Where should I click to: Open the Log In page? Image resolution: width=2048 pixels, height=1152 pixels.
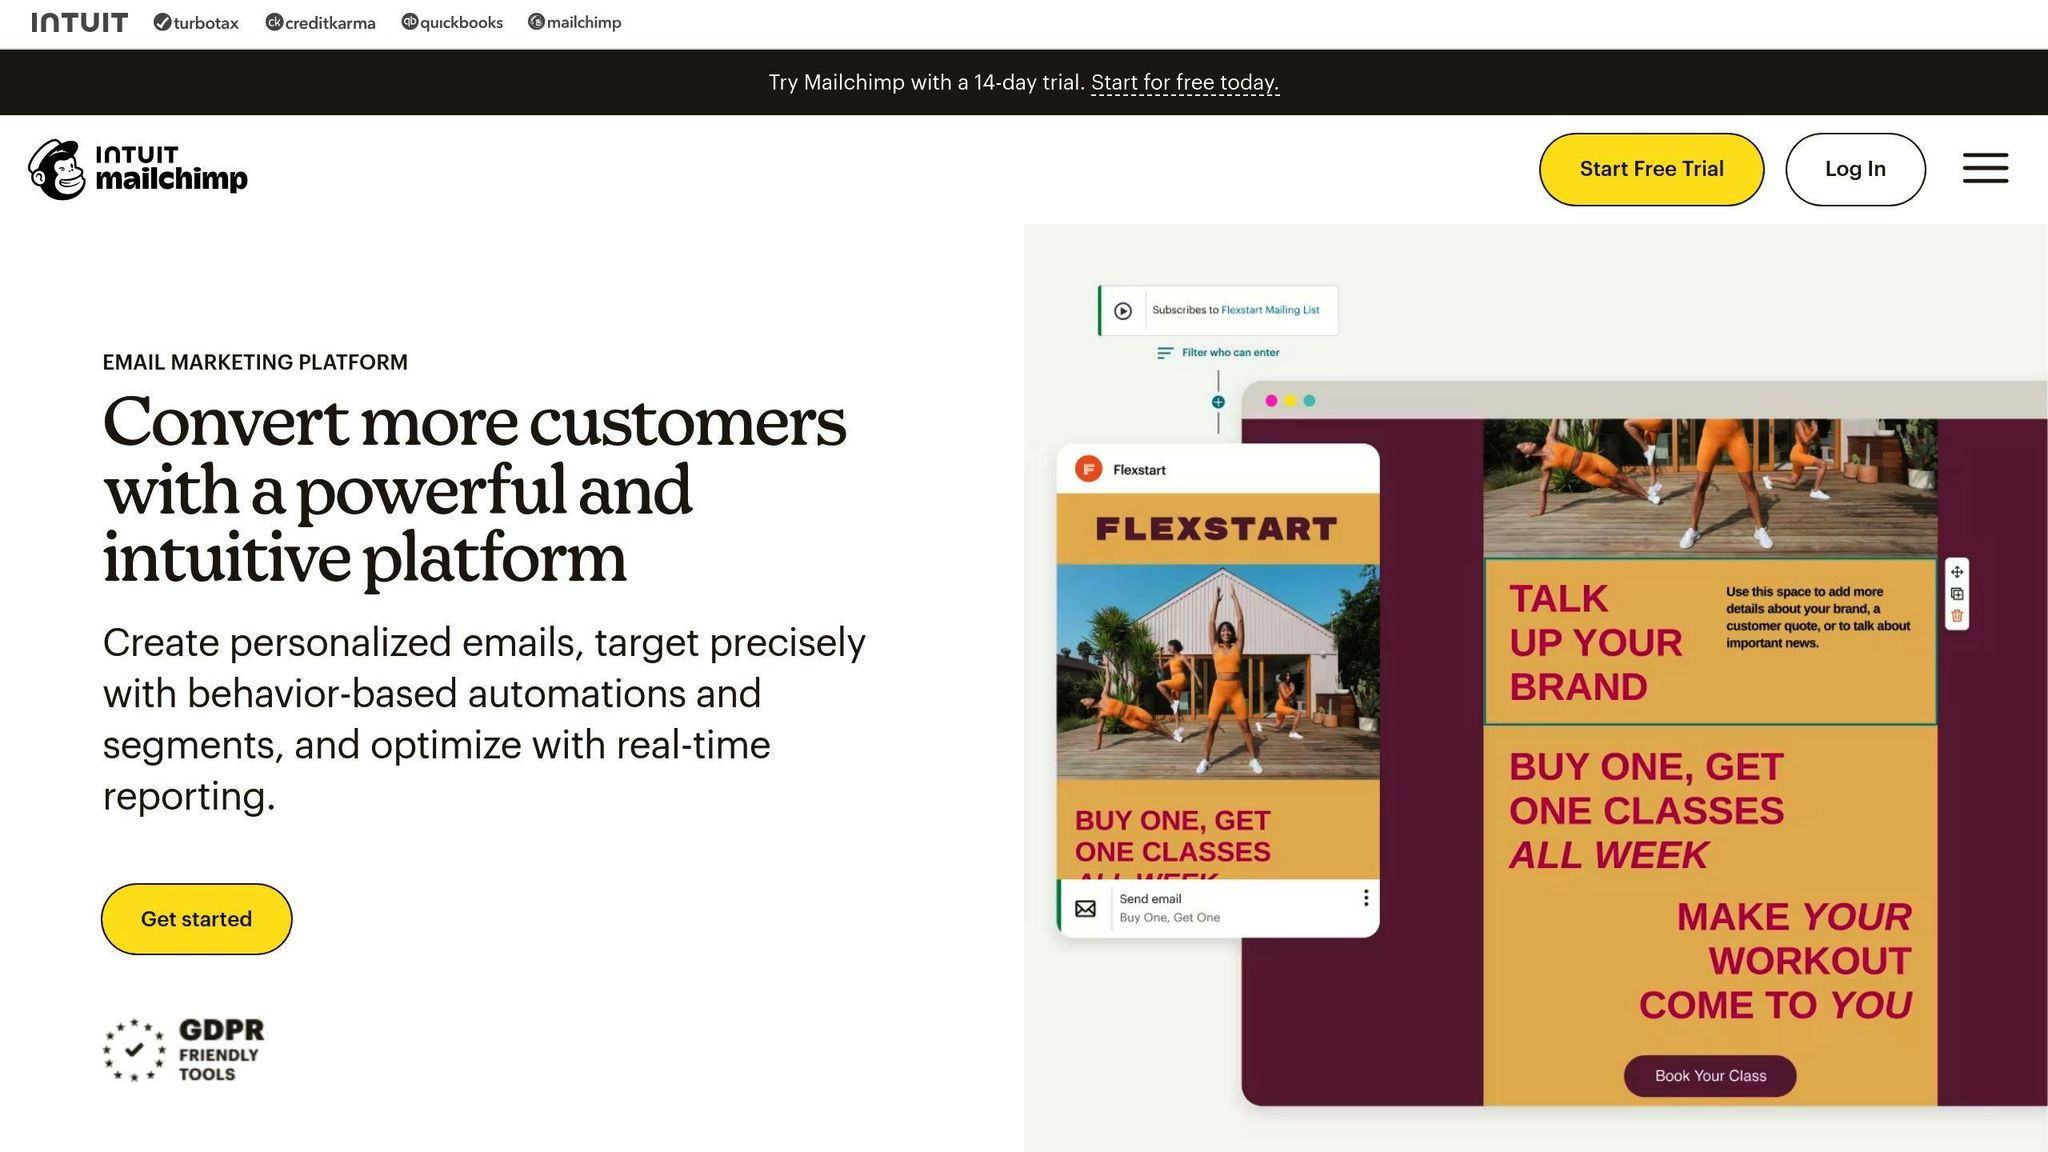click(1855, 169)
